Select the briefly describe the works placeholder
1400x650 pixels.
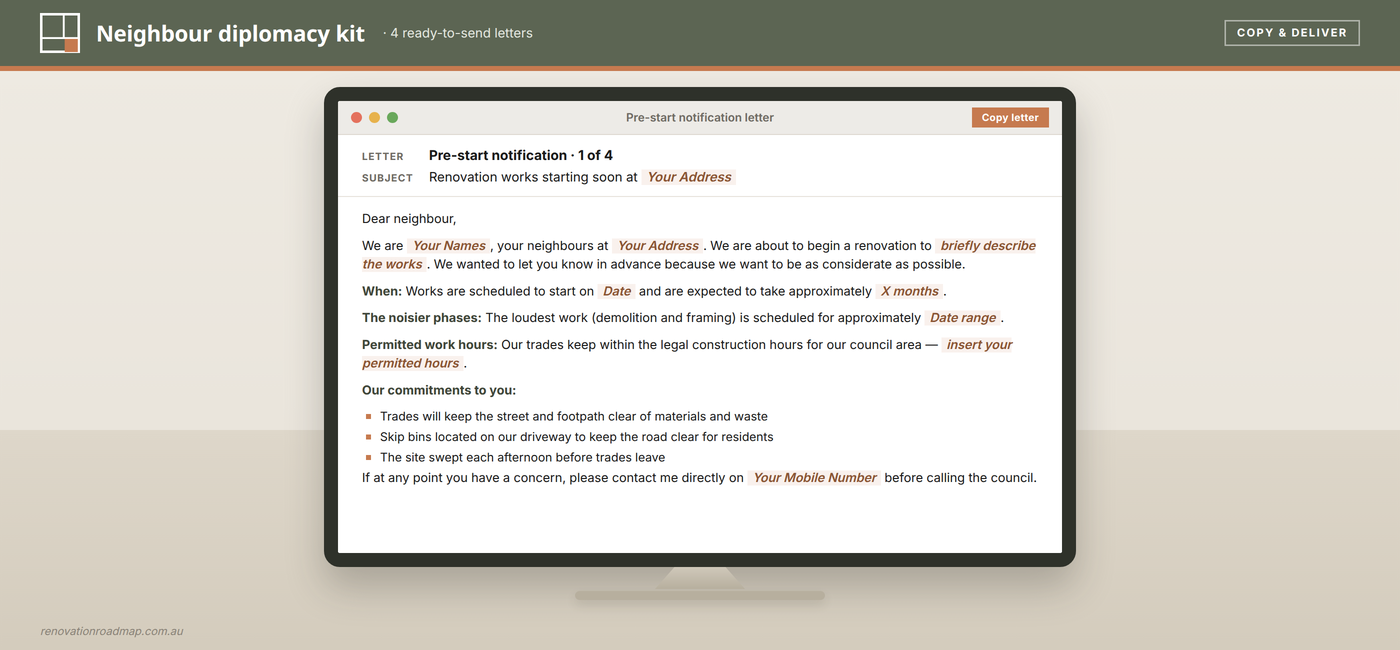700,255
